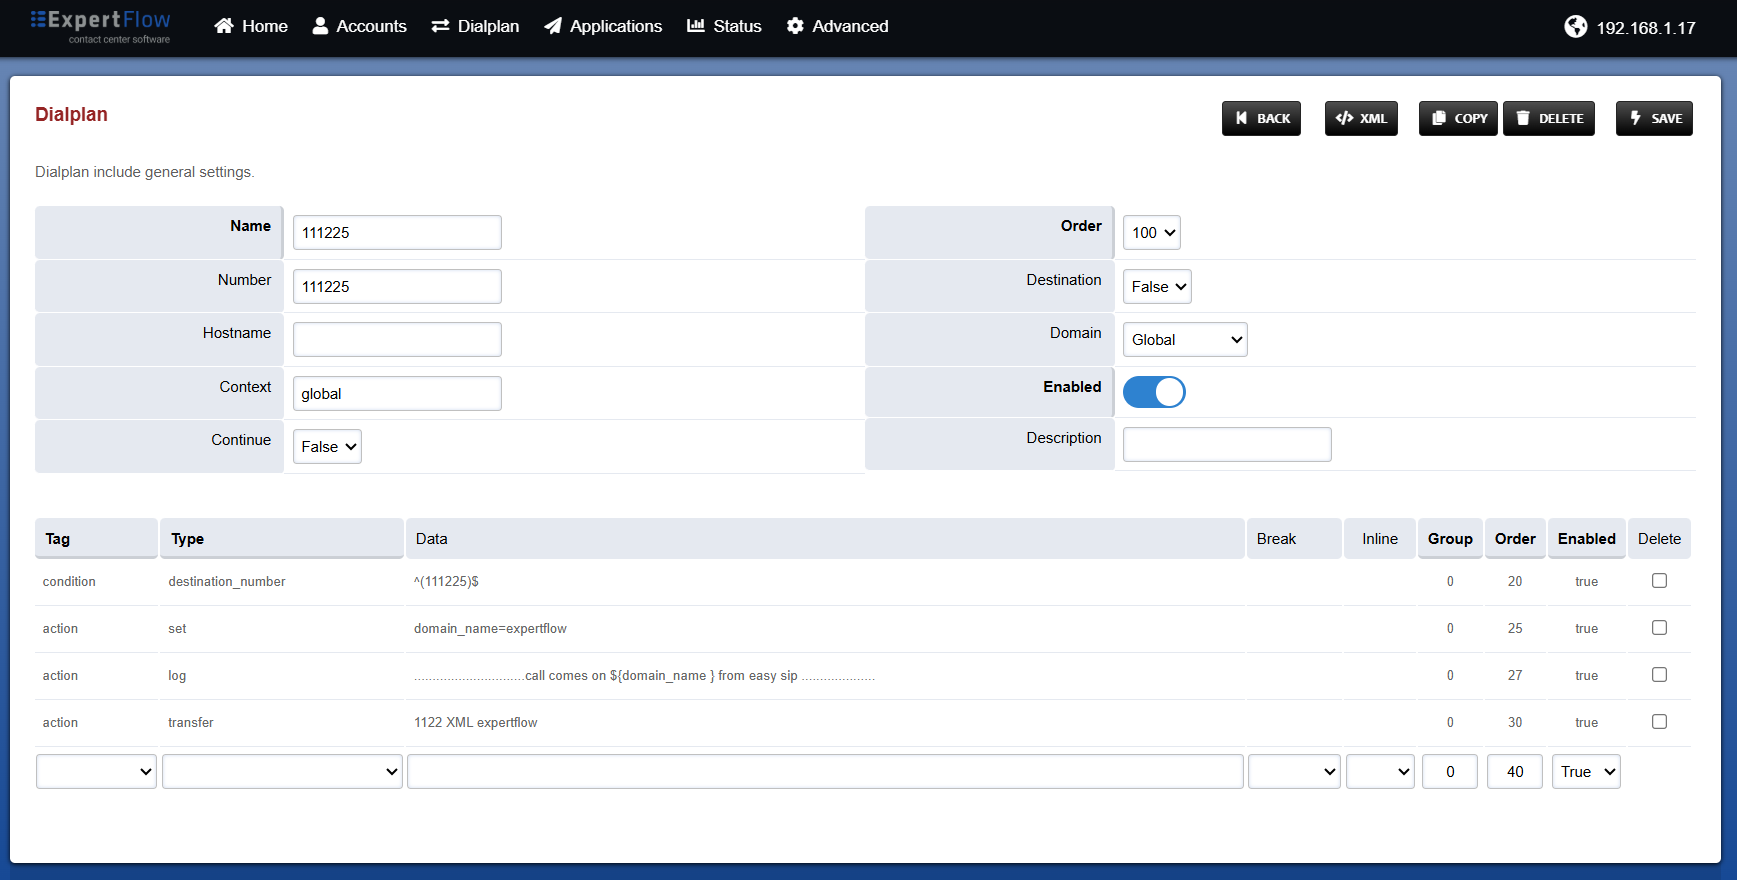
Task: Expand the Continue dropdown set to False
Action: pyautogui.click(x=327, y=447)
